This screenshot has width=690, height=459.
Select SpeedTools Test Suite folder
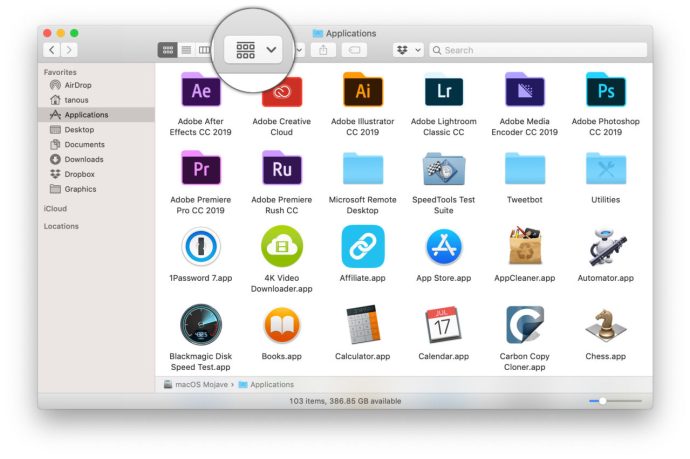(444, 169)
